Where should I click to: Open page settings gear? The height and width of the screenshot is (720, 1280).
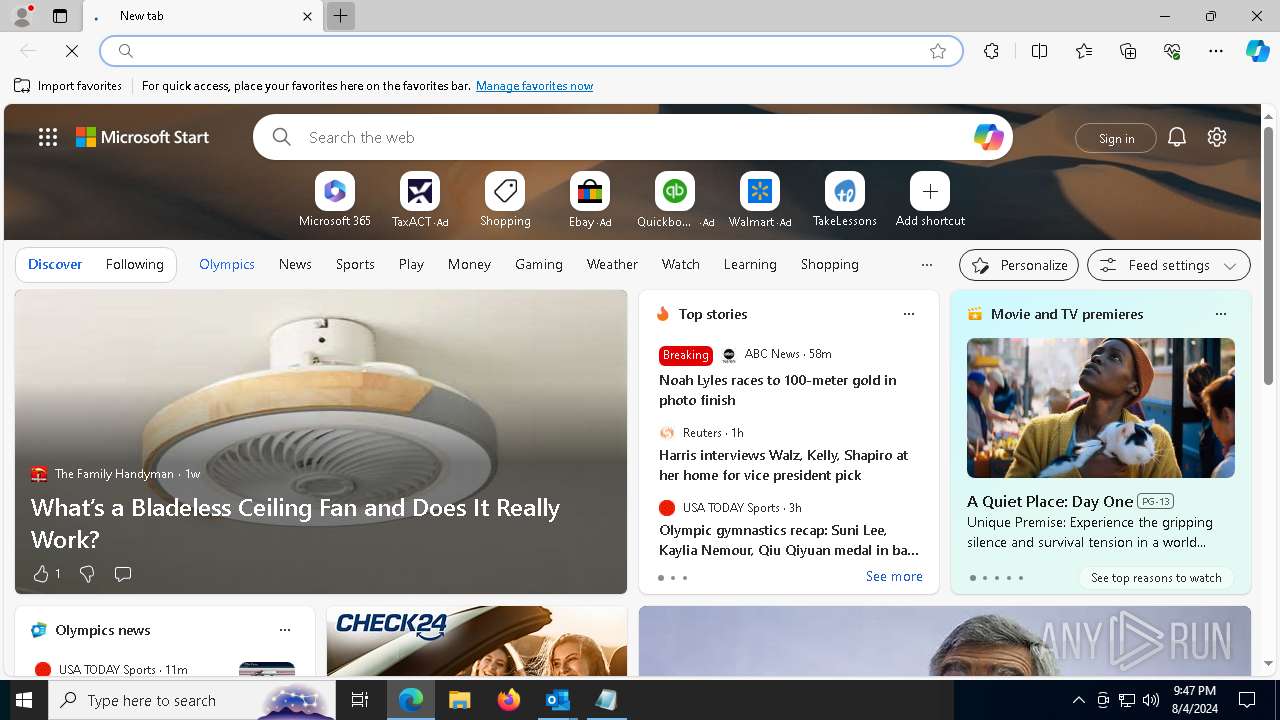(1217, 137)
